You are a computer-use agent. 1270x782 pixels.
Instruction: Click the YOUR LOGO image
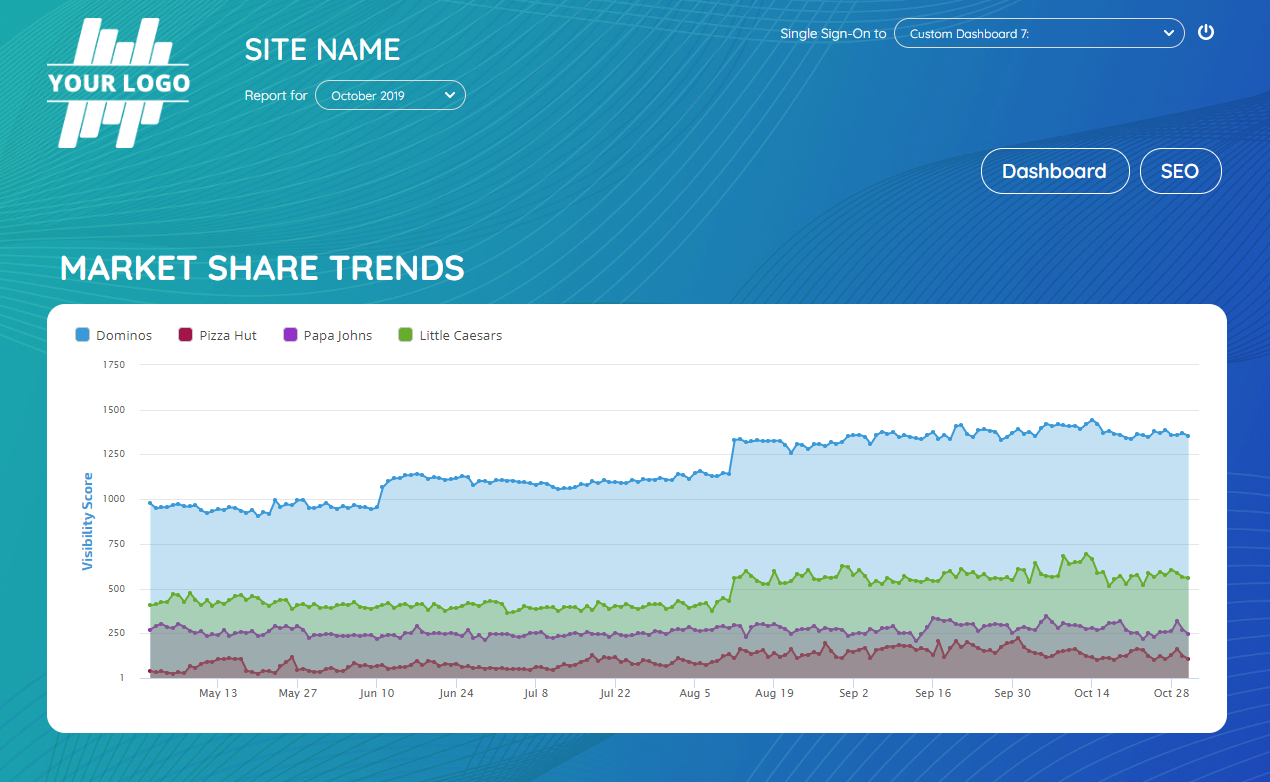[118, 84]
